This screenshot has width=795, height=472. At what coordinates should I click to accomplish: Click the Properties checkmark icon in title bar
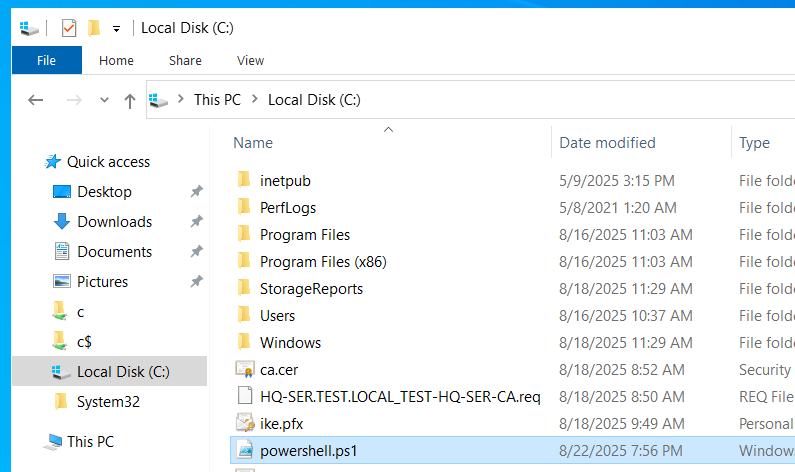68,28
